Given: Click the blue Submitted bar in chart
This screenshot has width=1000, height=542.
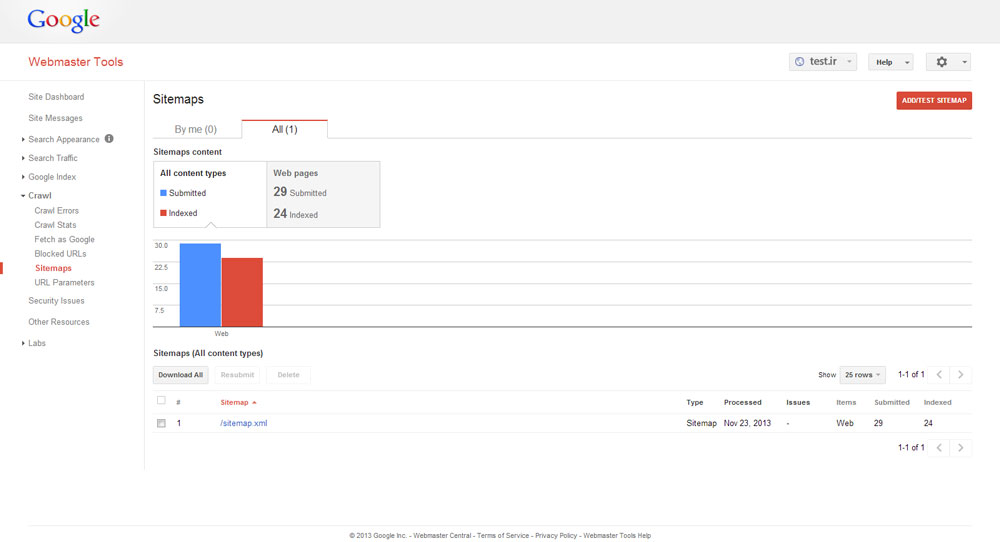Looking at the screenshot, I should point(200,285).
